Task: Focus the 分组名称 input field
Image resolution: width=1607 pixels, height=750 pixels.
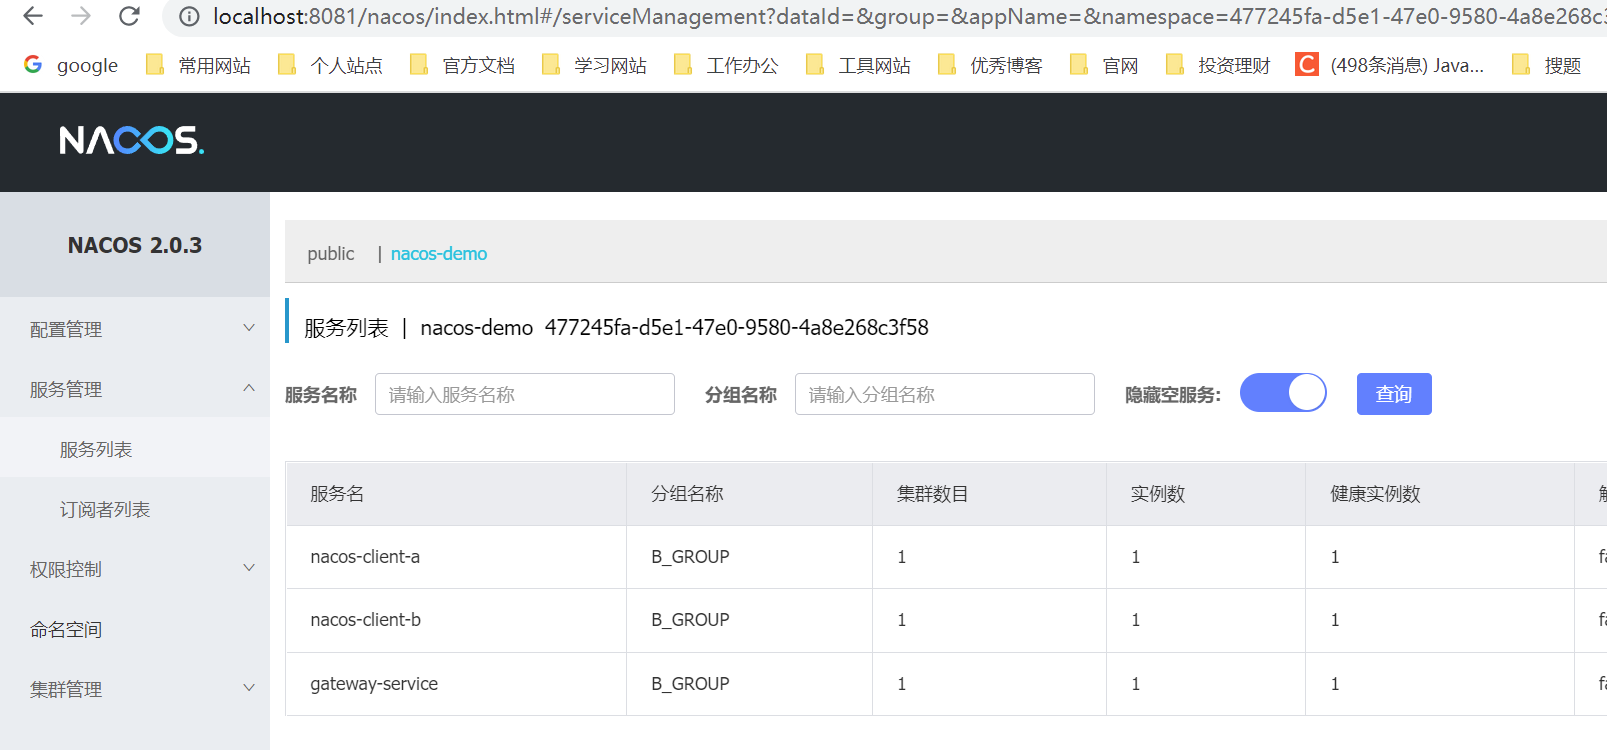Action: coord(945,394)
